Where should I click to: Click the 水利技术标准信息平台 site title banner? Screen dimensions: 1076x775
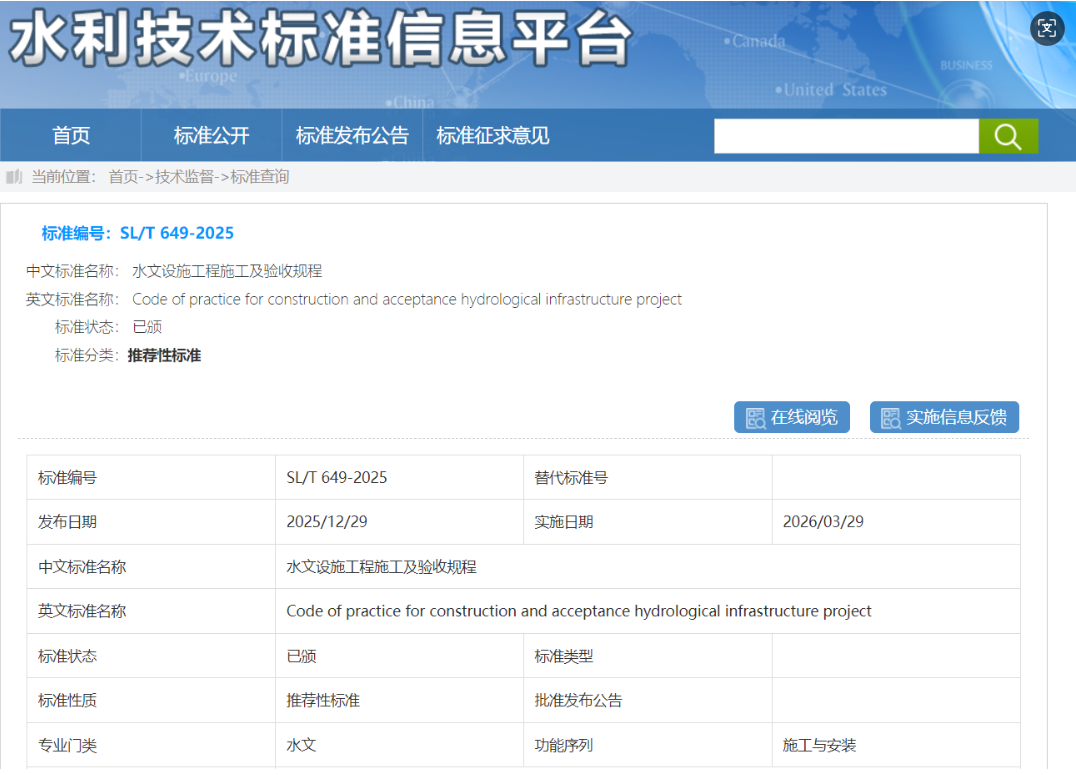tap(322, 42)
